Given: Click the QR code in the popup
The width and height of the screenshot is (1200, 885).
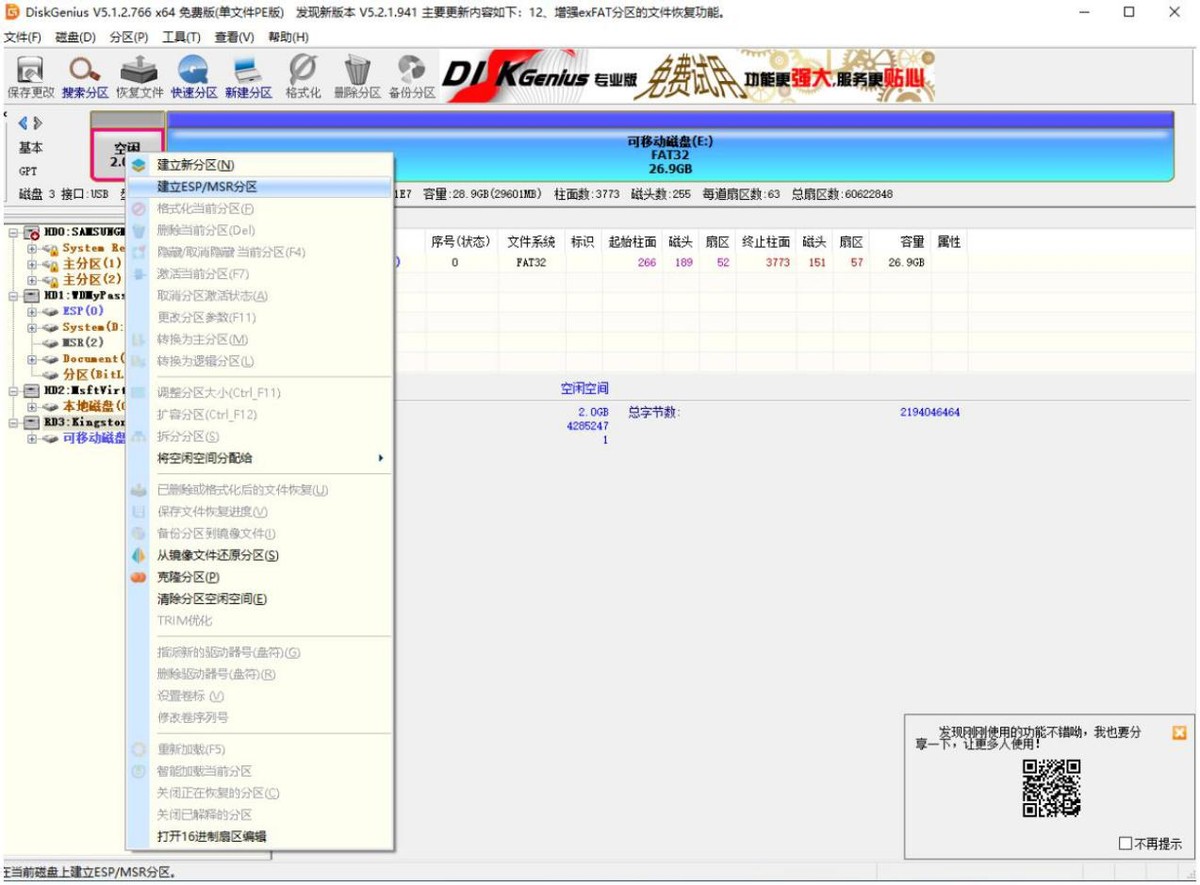Looking at the screenshot, I should pos(1052,790).
